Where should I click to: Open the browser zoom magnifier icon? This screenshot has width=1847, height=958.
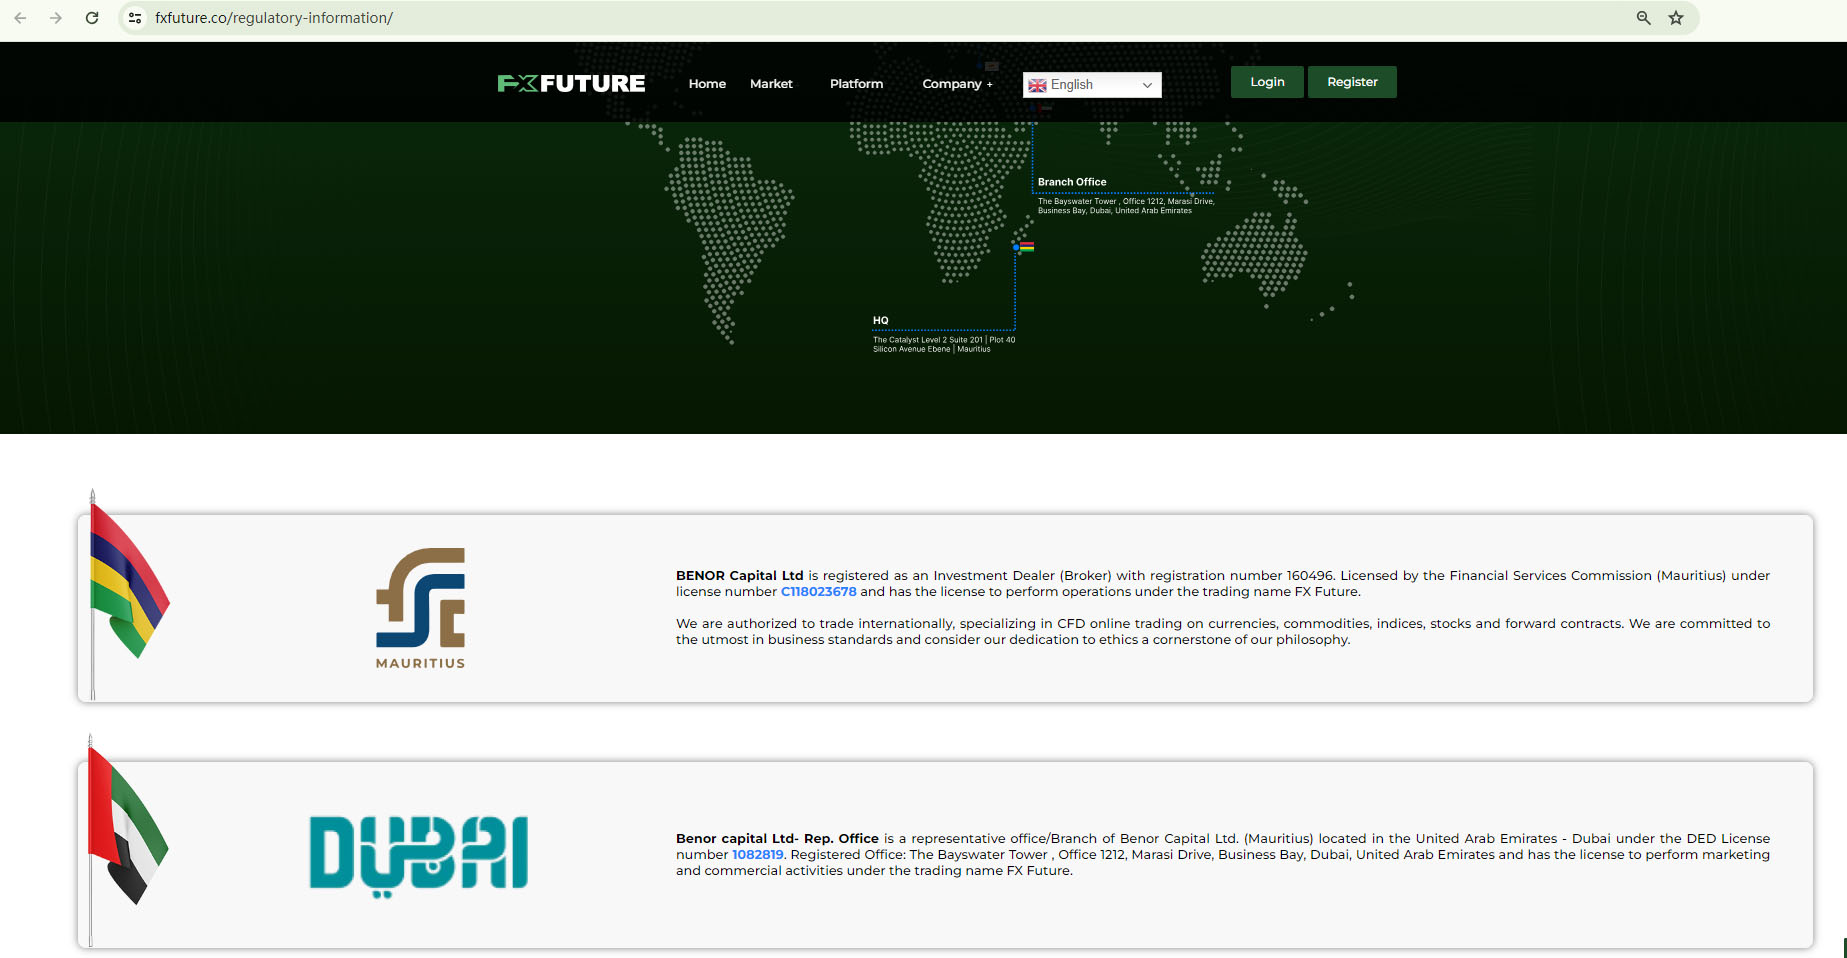(1643, 18)
